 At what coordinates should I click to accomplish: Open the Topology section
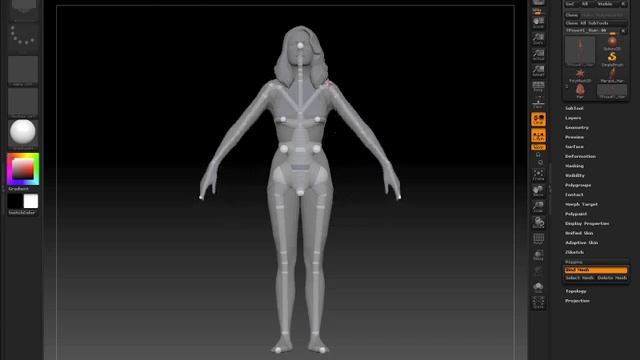pyautogui.click(x=576, y=291)
